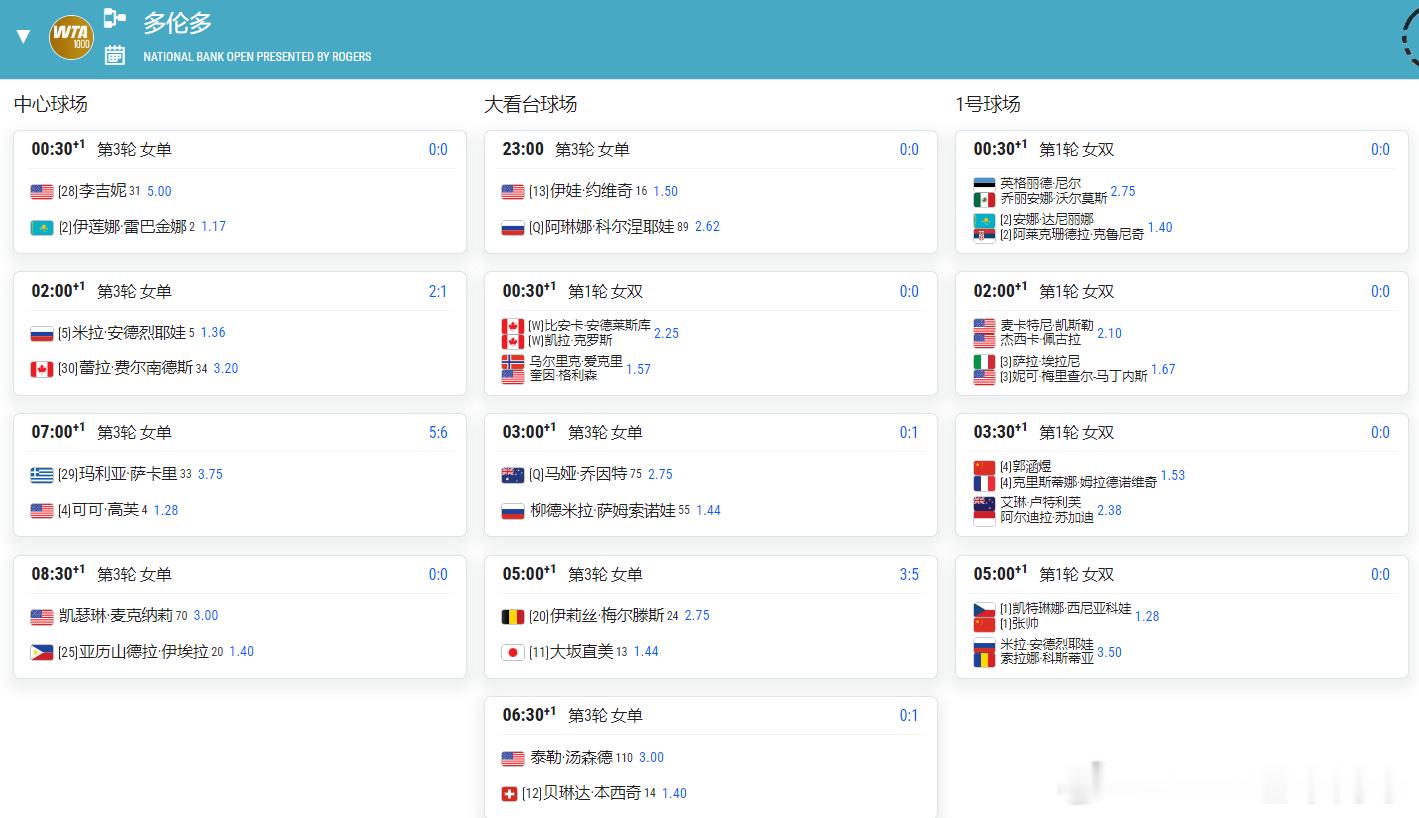Open the 5:6 score of 高芙 match
1419x818 pixels.
(438, 432)
